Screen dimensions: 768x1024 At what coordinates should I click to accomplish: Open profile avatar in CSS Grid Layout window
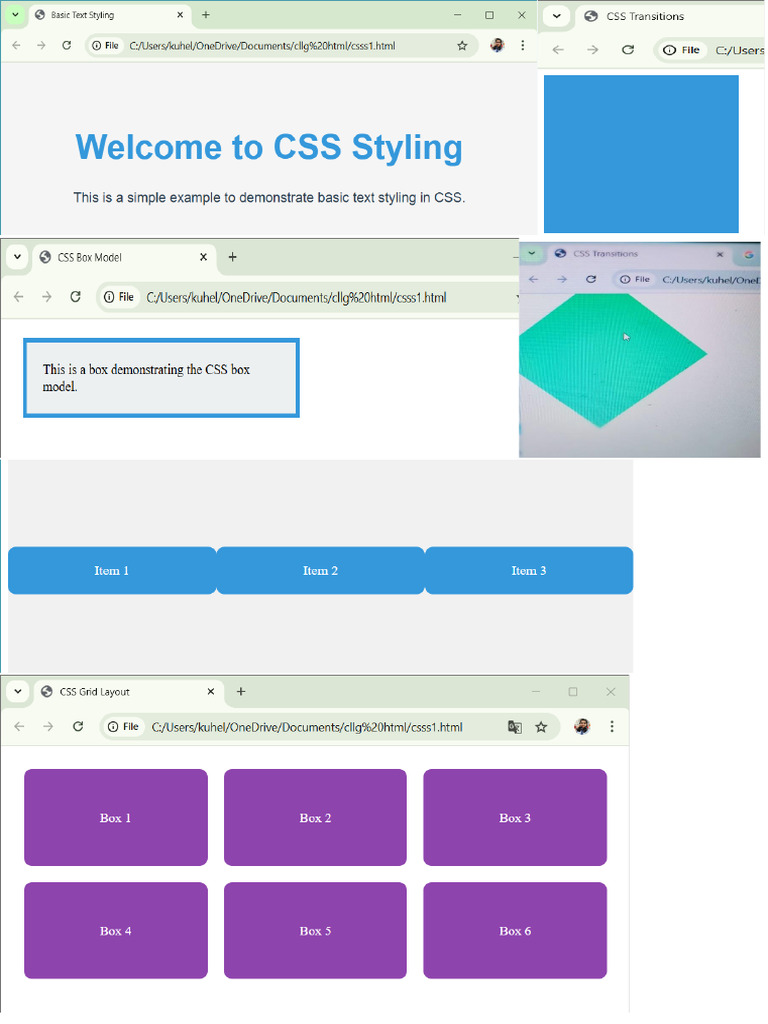click(x=582, y=726)
